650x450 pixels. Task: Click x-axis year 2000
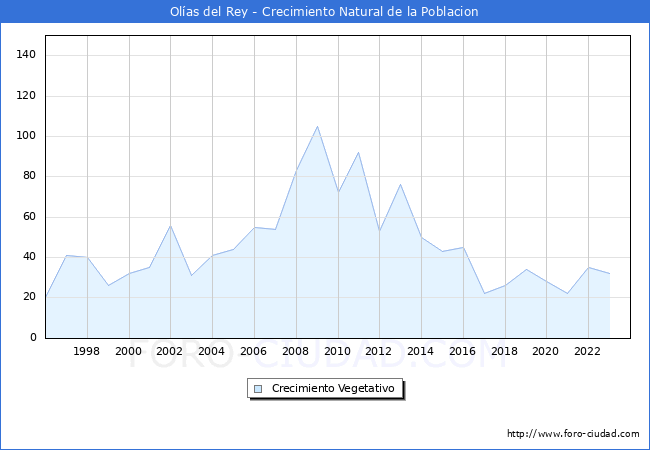tap(129, 351)
